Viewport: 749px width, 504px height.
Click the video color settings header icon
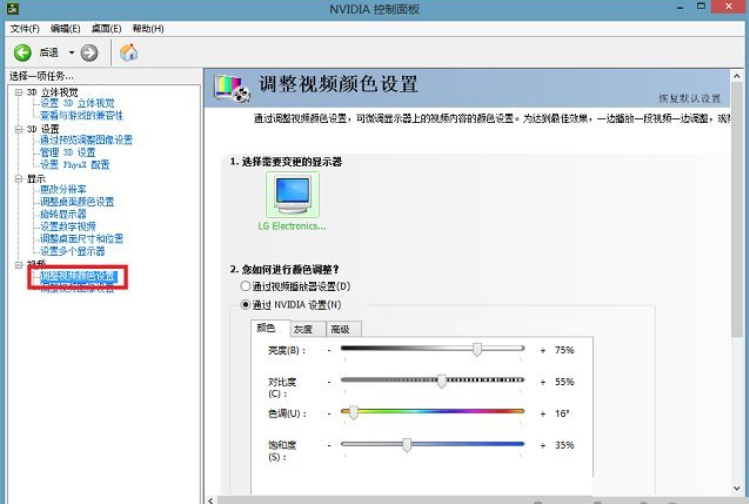click(x=232, y=88)
